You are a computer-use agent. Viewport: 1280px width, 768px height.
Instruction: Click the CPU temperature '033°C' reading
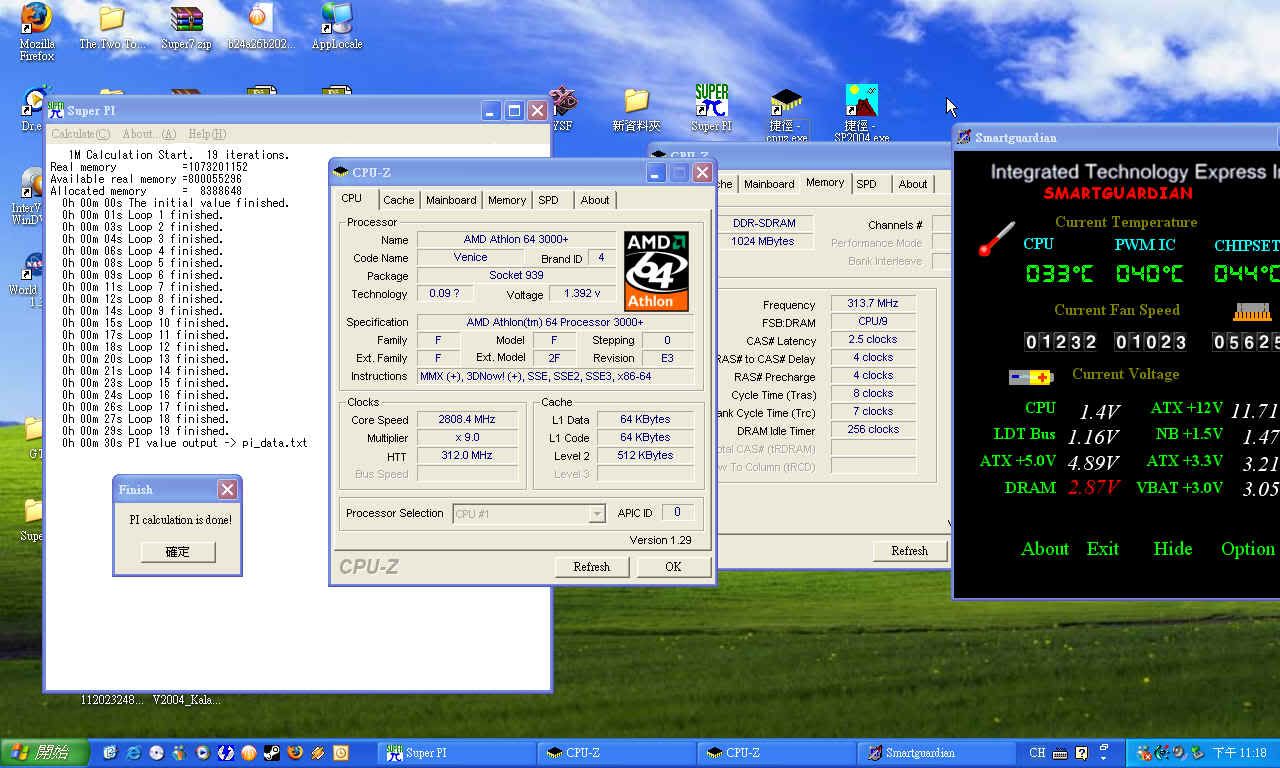[1060, 273]
